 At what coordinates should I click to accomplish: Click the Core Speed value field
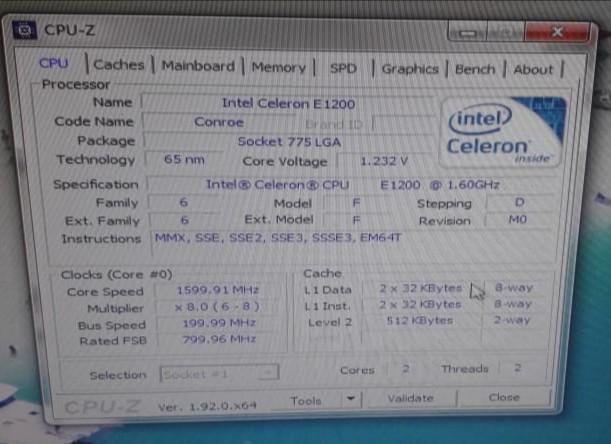218,290
